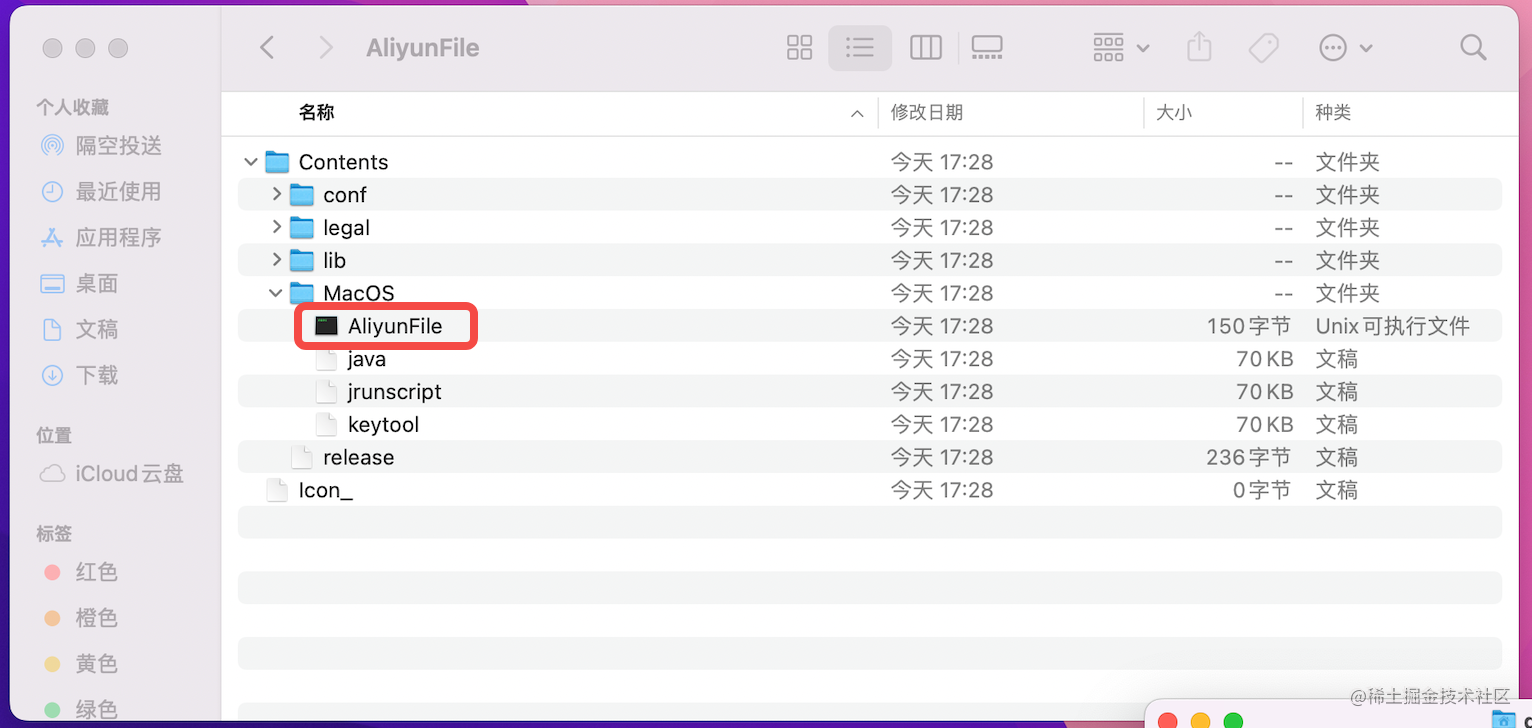
Task: Sort by the 修改日期 column header
Action: [927, 113]
